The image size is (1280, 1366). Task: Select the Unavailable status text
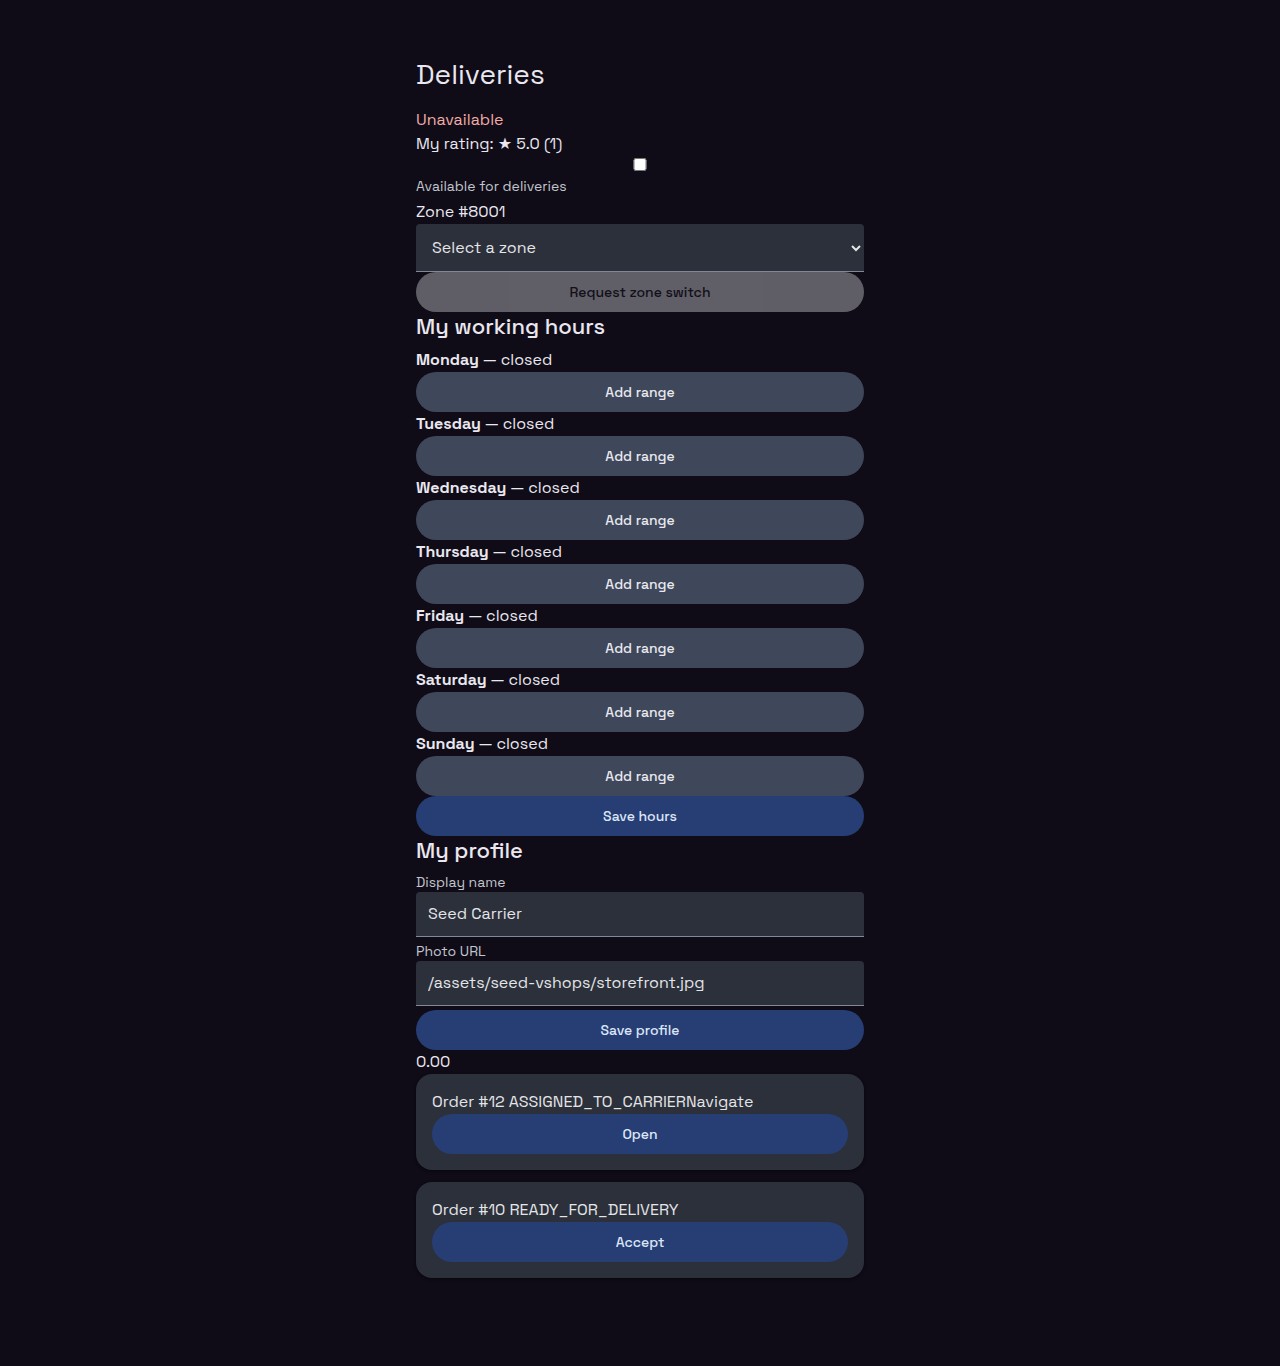point(460,120)
